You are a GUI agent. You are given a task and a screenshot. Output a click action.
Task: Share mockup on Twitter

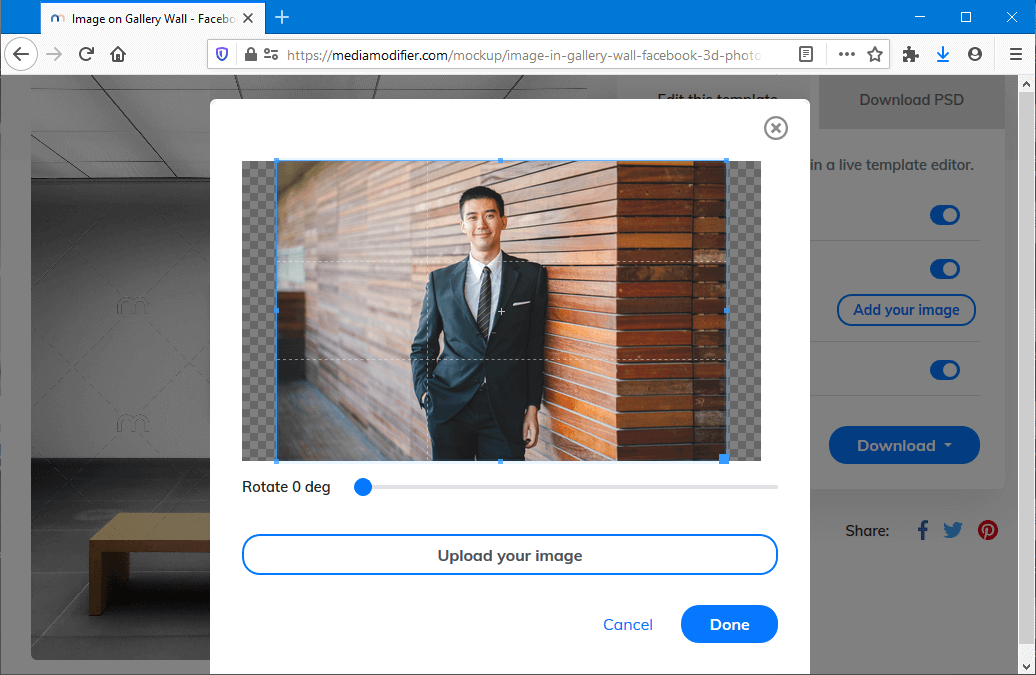coord(953,530)
